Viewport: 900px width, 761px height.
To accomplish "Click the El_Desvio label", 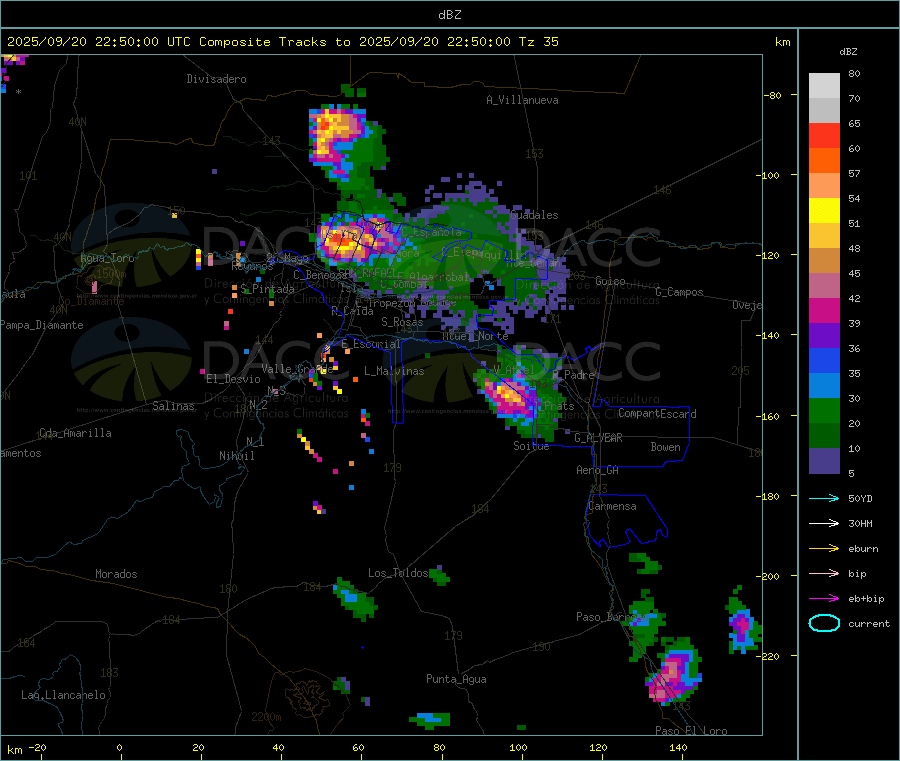I will pyautogui.click(x=233, y=379).
